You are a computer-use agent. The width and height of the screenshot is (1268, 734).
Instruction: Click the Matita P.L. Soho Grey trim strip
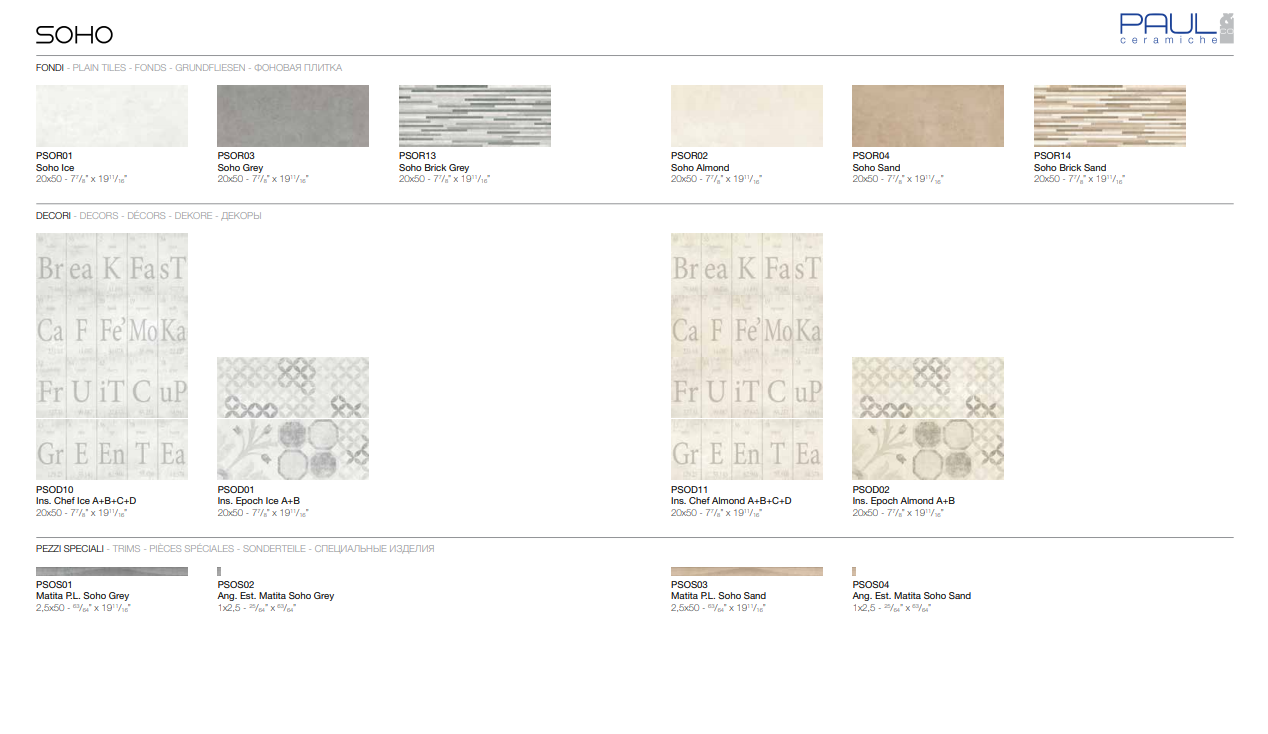coord(112,572)
